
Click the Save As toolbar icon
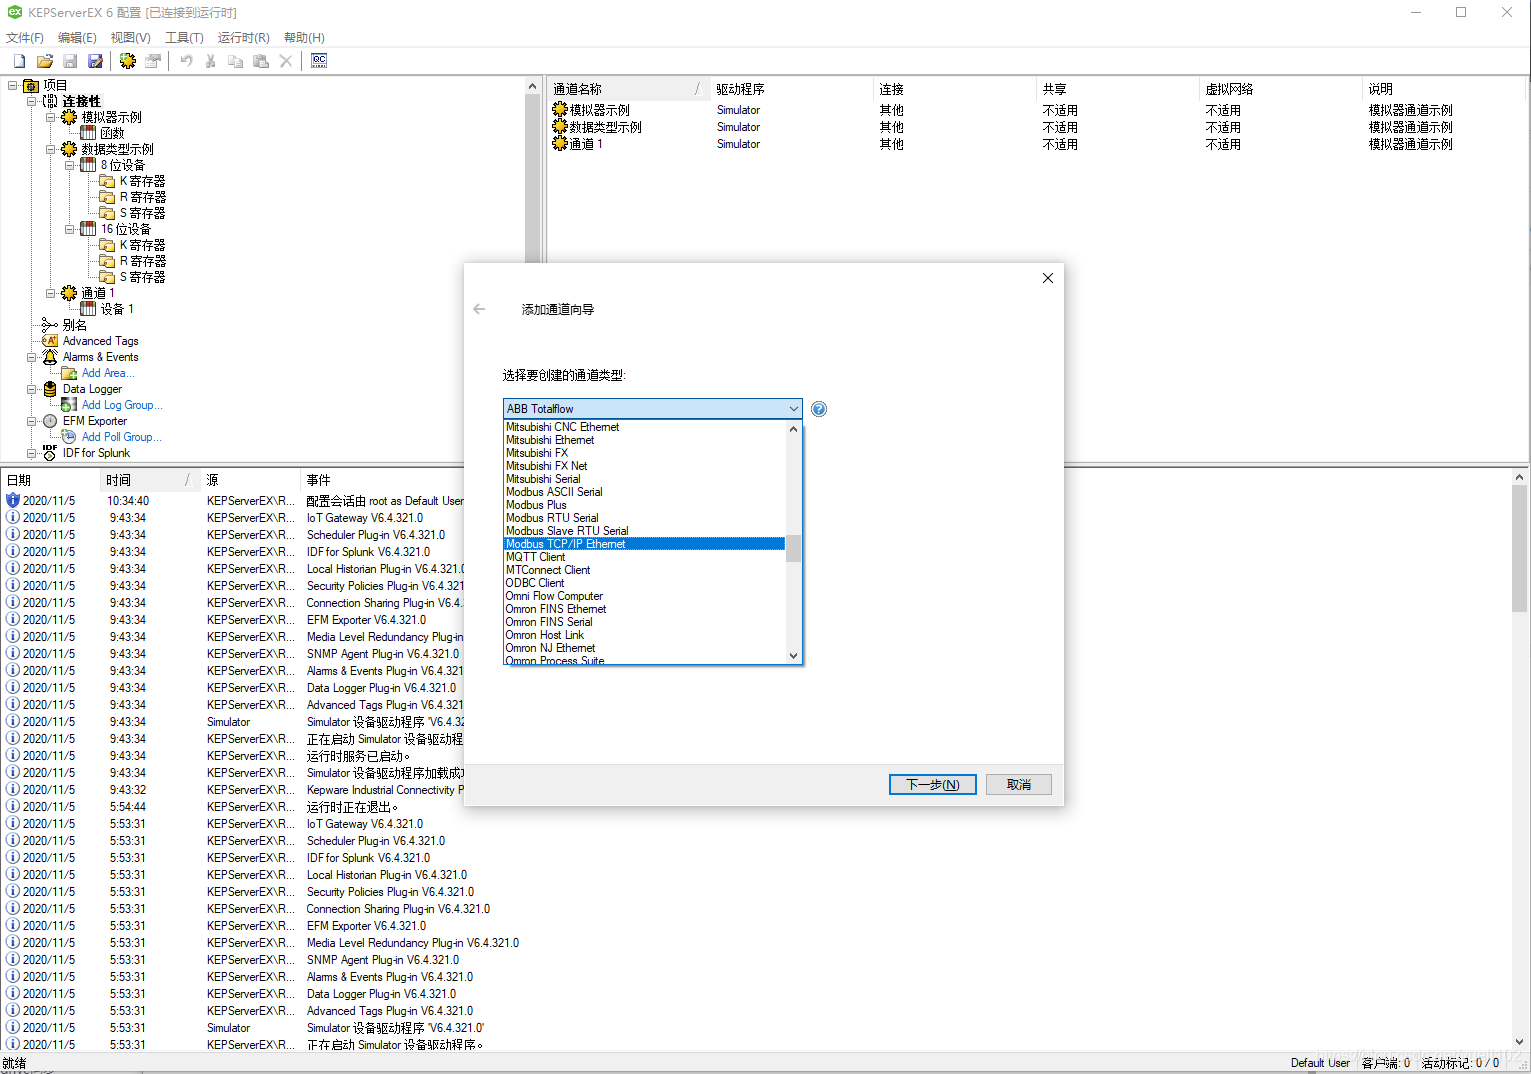(95, 61)
